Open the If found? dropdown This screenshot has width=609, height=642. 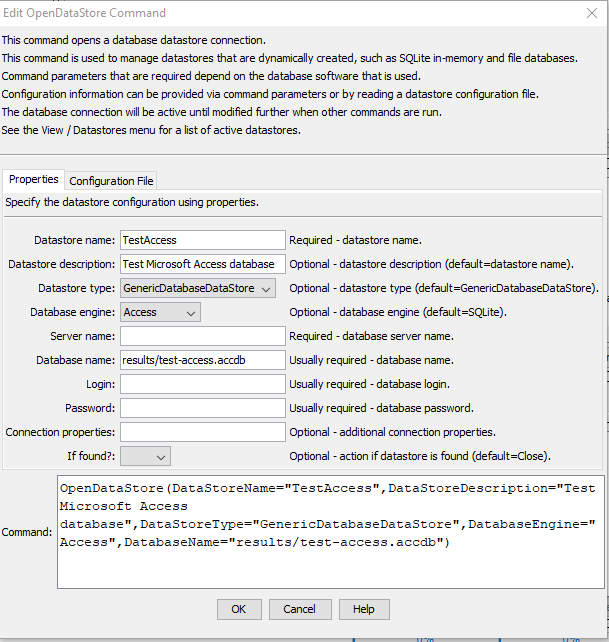[145, 456]
